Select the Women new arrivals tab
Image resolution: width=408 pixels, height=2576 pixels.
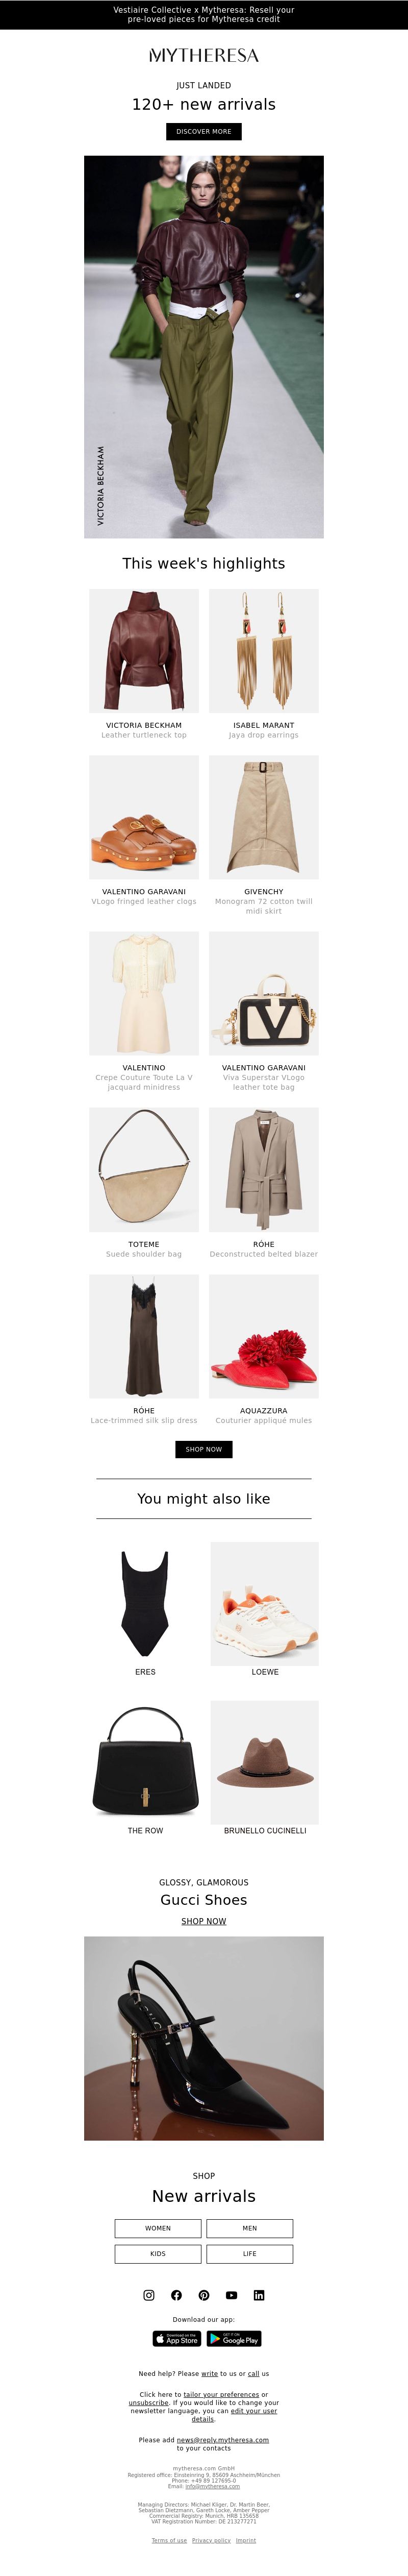158,2228
